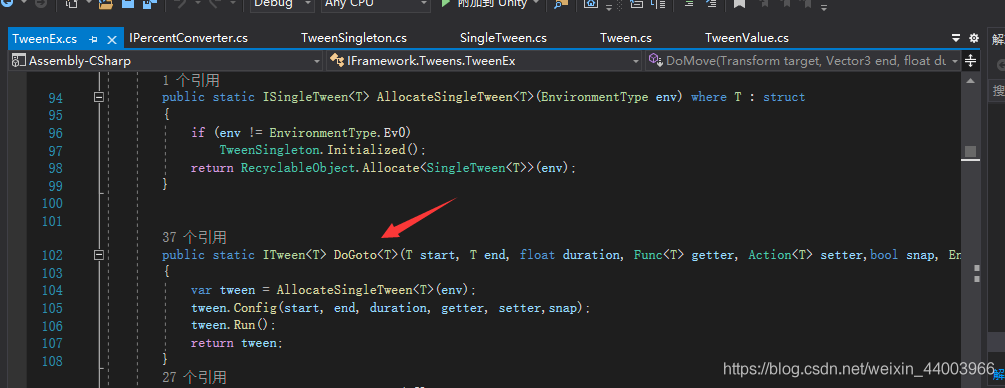
Task: Click the bookmark icon in the toolbar
Action: (x=739, y=4)
